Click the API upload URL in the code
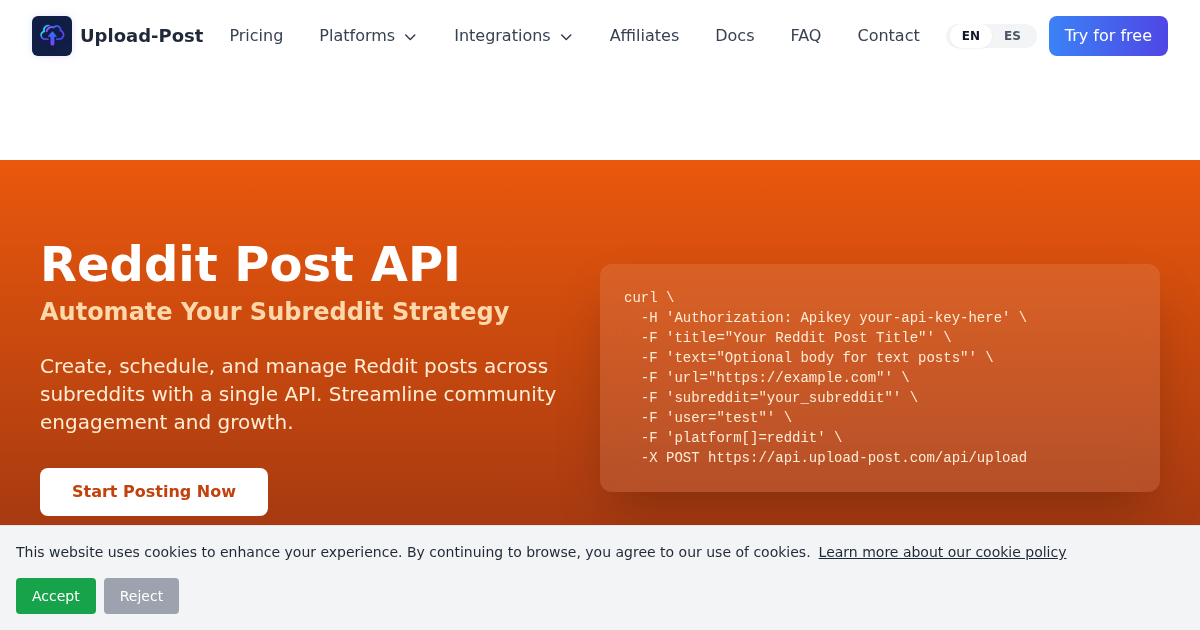 [868, 457]
